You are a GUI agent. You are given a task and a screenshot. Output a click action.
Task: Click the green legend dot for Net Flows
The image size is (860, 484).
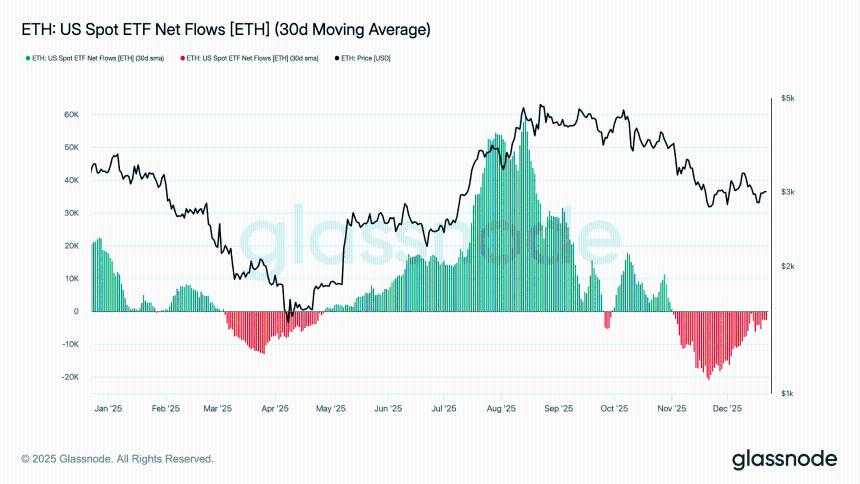pyautogui.click(x=27, y=59)
